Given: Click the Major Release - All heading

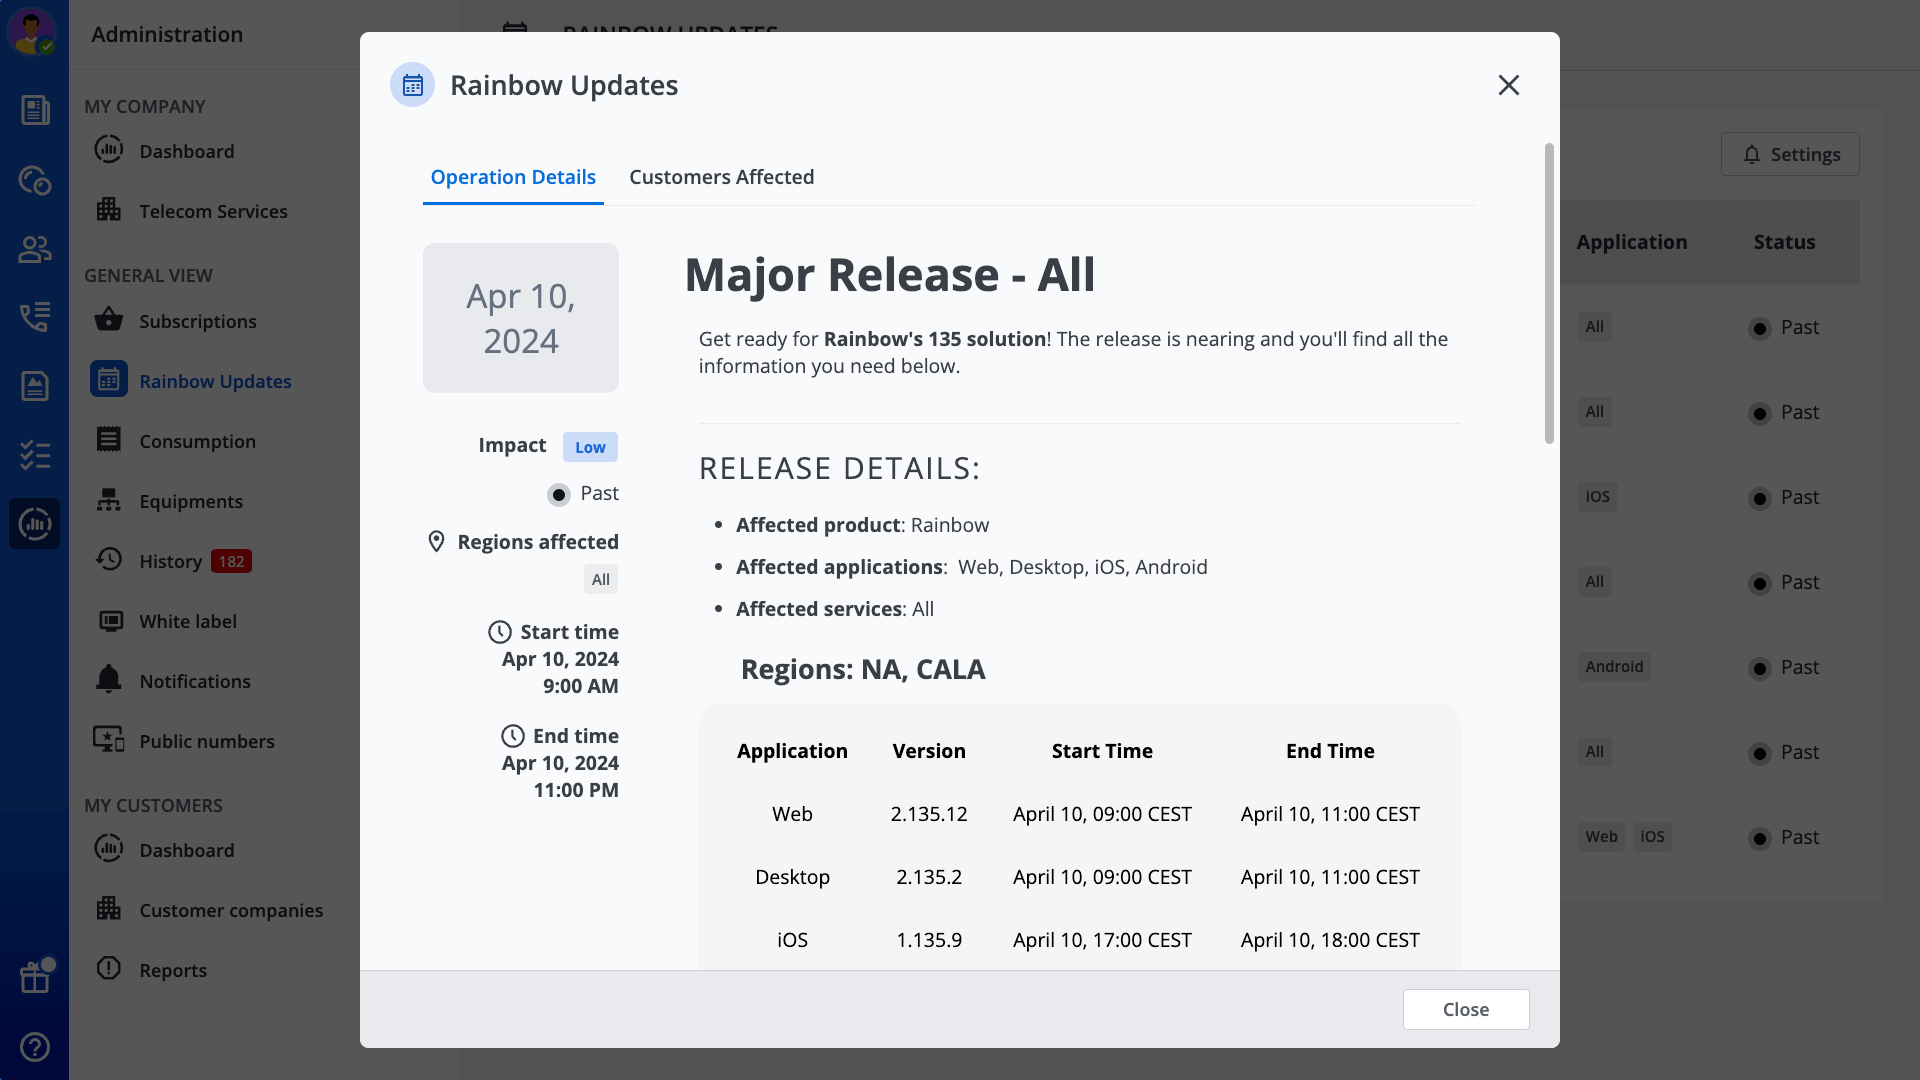Looking at the screenshot, I should [x=890, y=275].
